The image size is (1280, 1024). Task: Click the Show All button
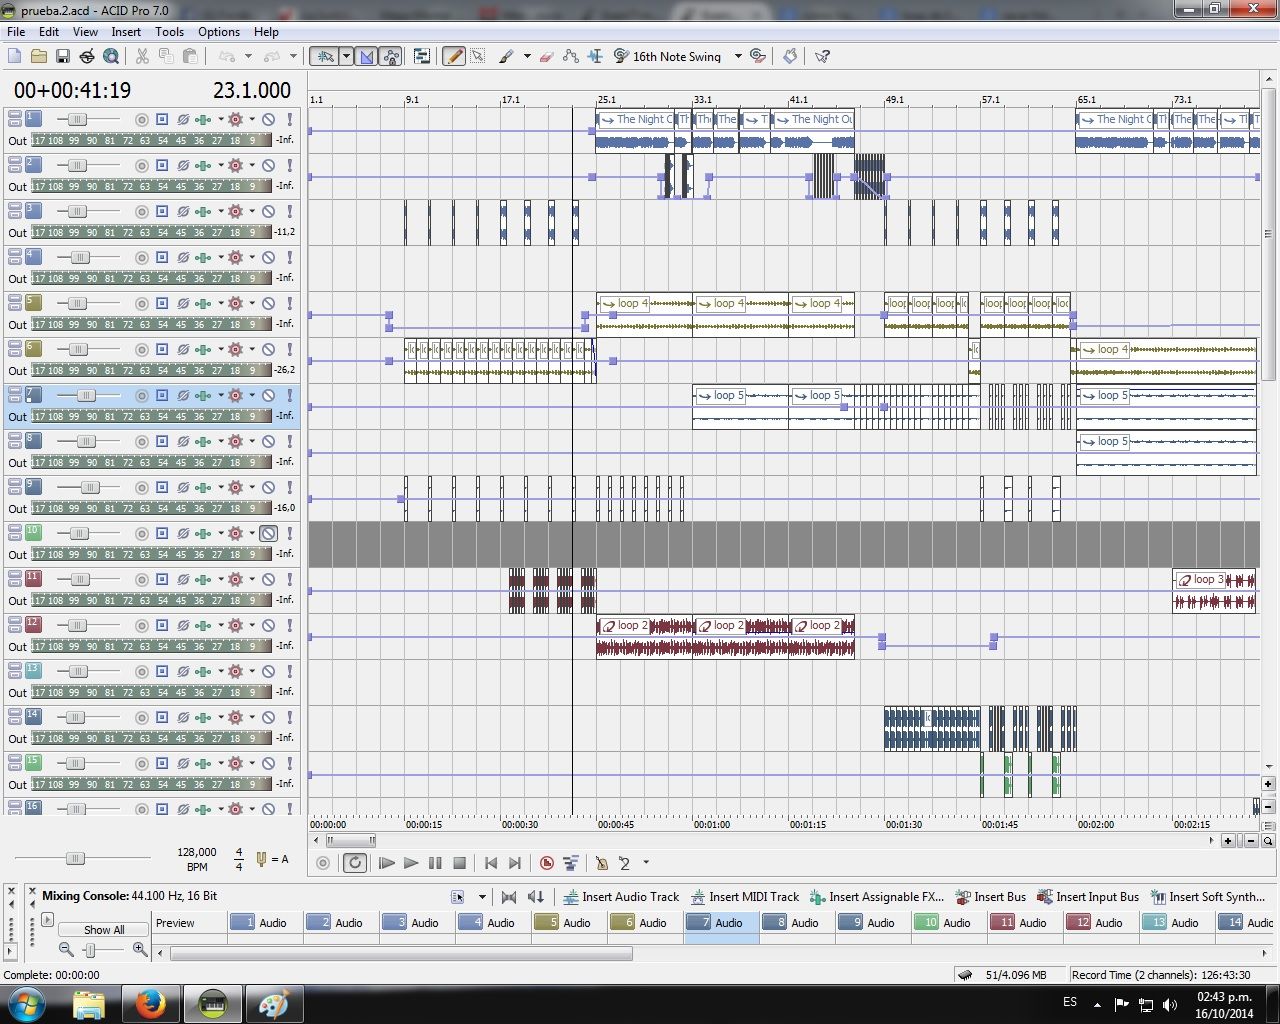[104, 930]
